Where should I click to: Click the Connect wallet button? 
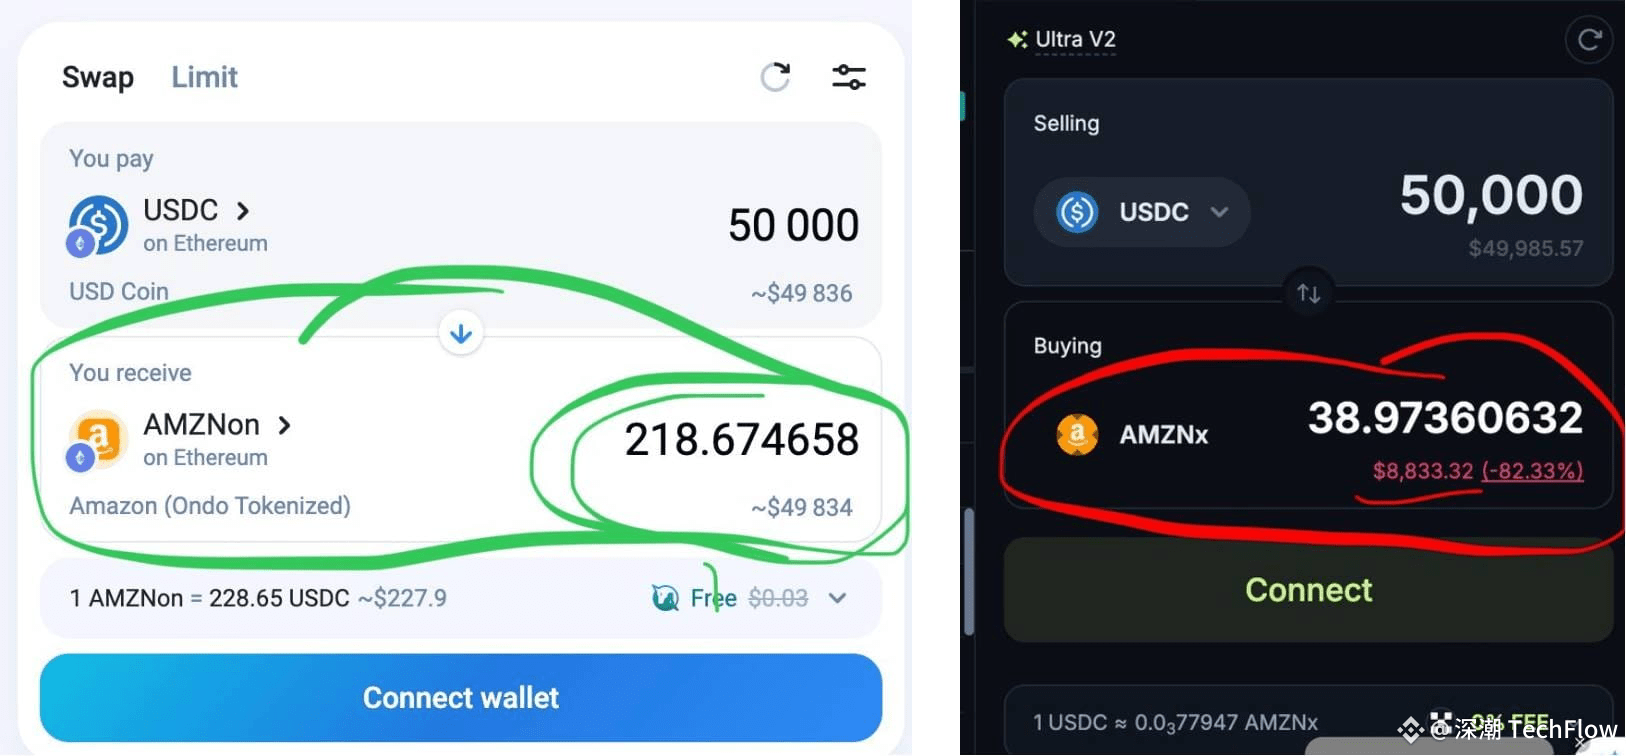(461, 698)
